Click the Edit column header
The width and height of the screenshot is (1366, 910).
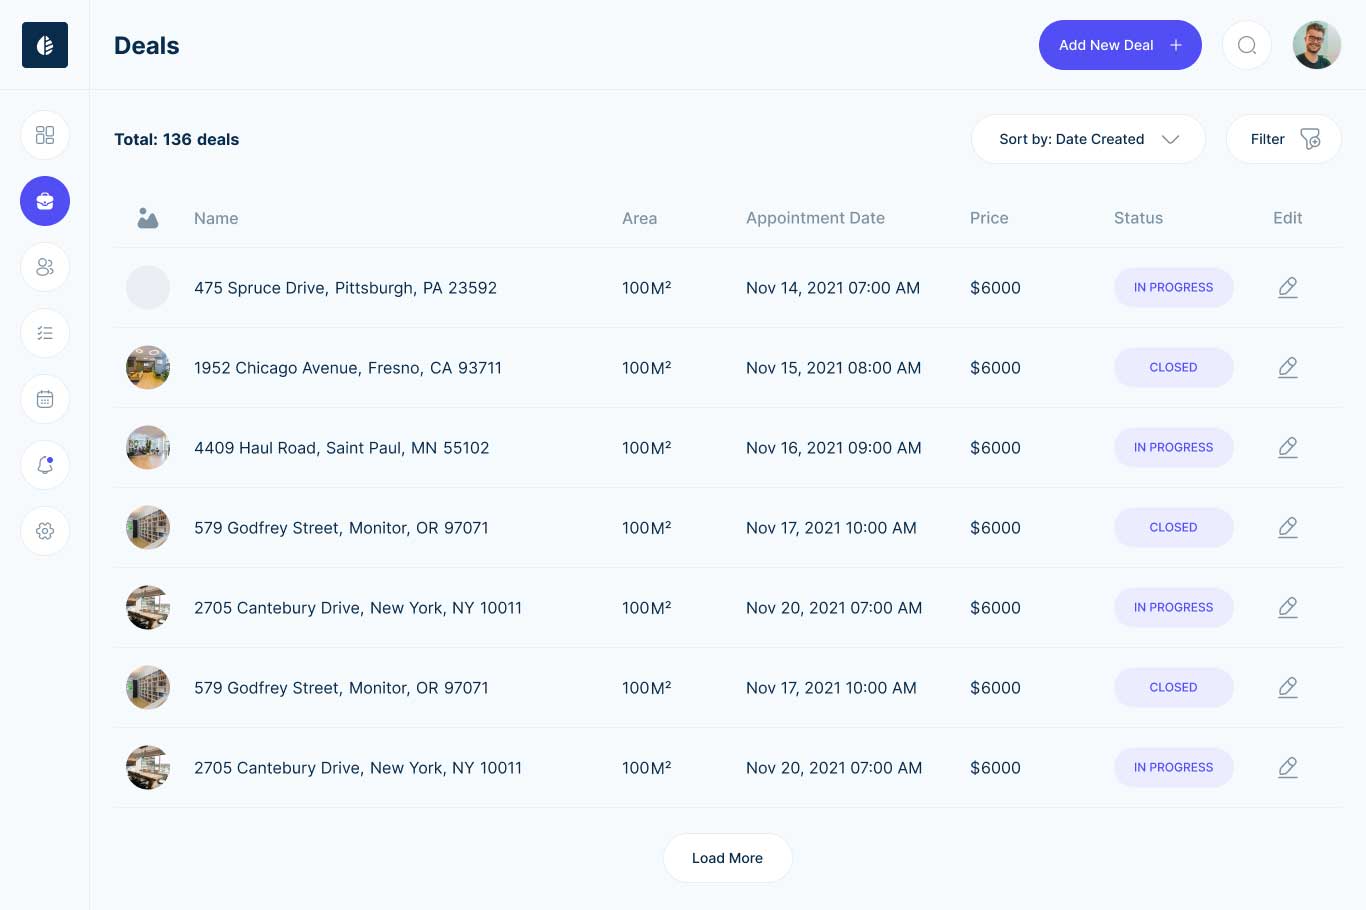[x=1288, y=218]
